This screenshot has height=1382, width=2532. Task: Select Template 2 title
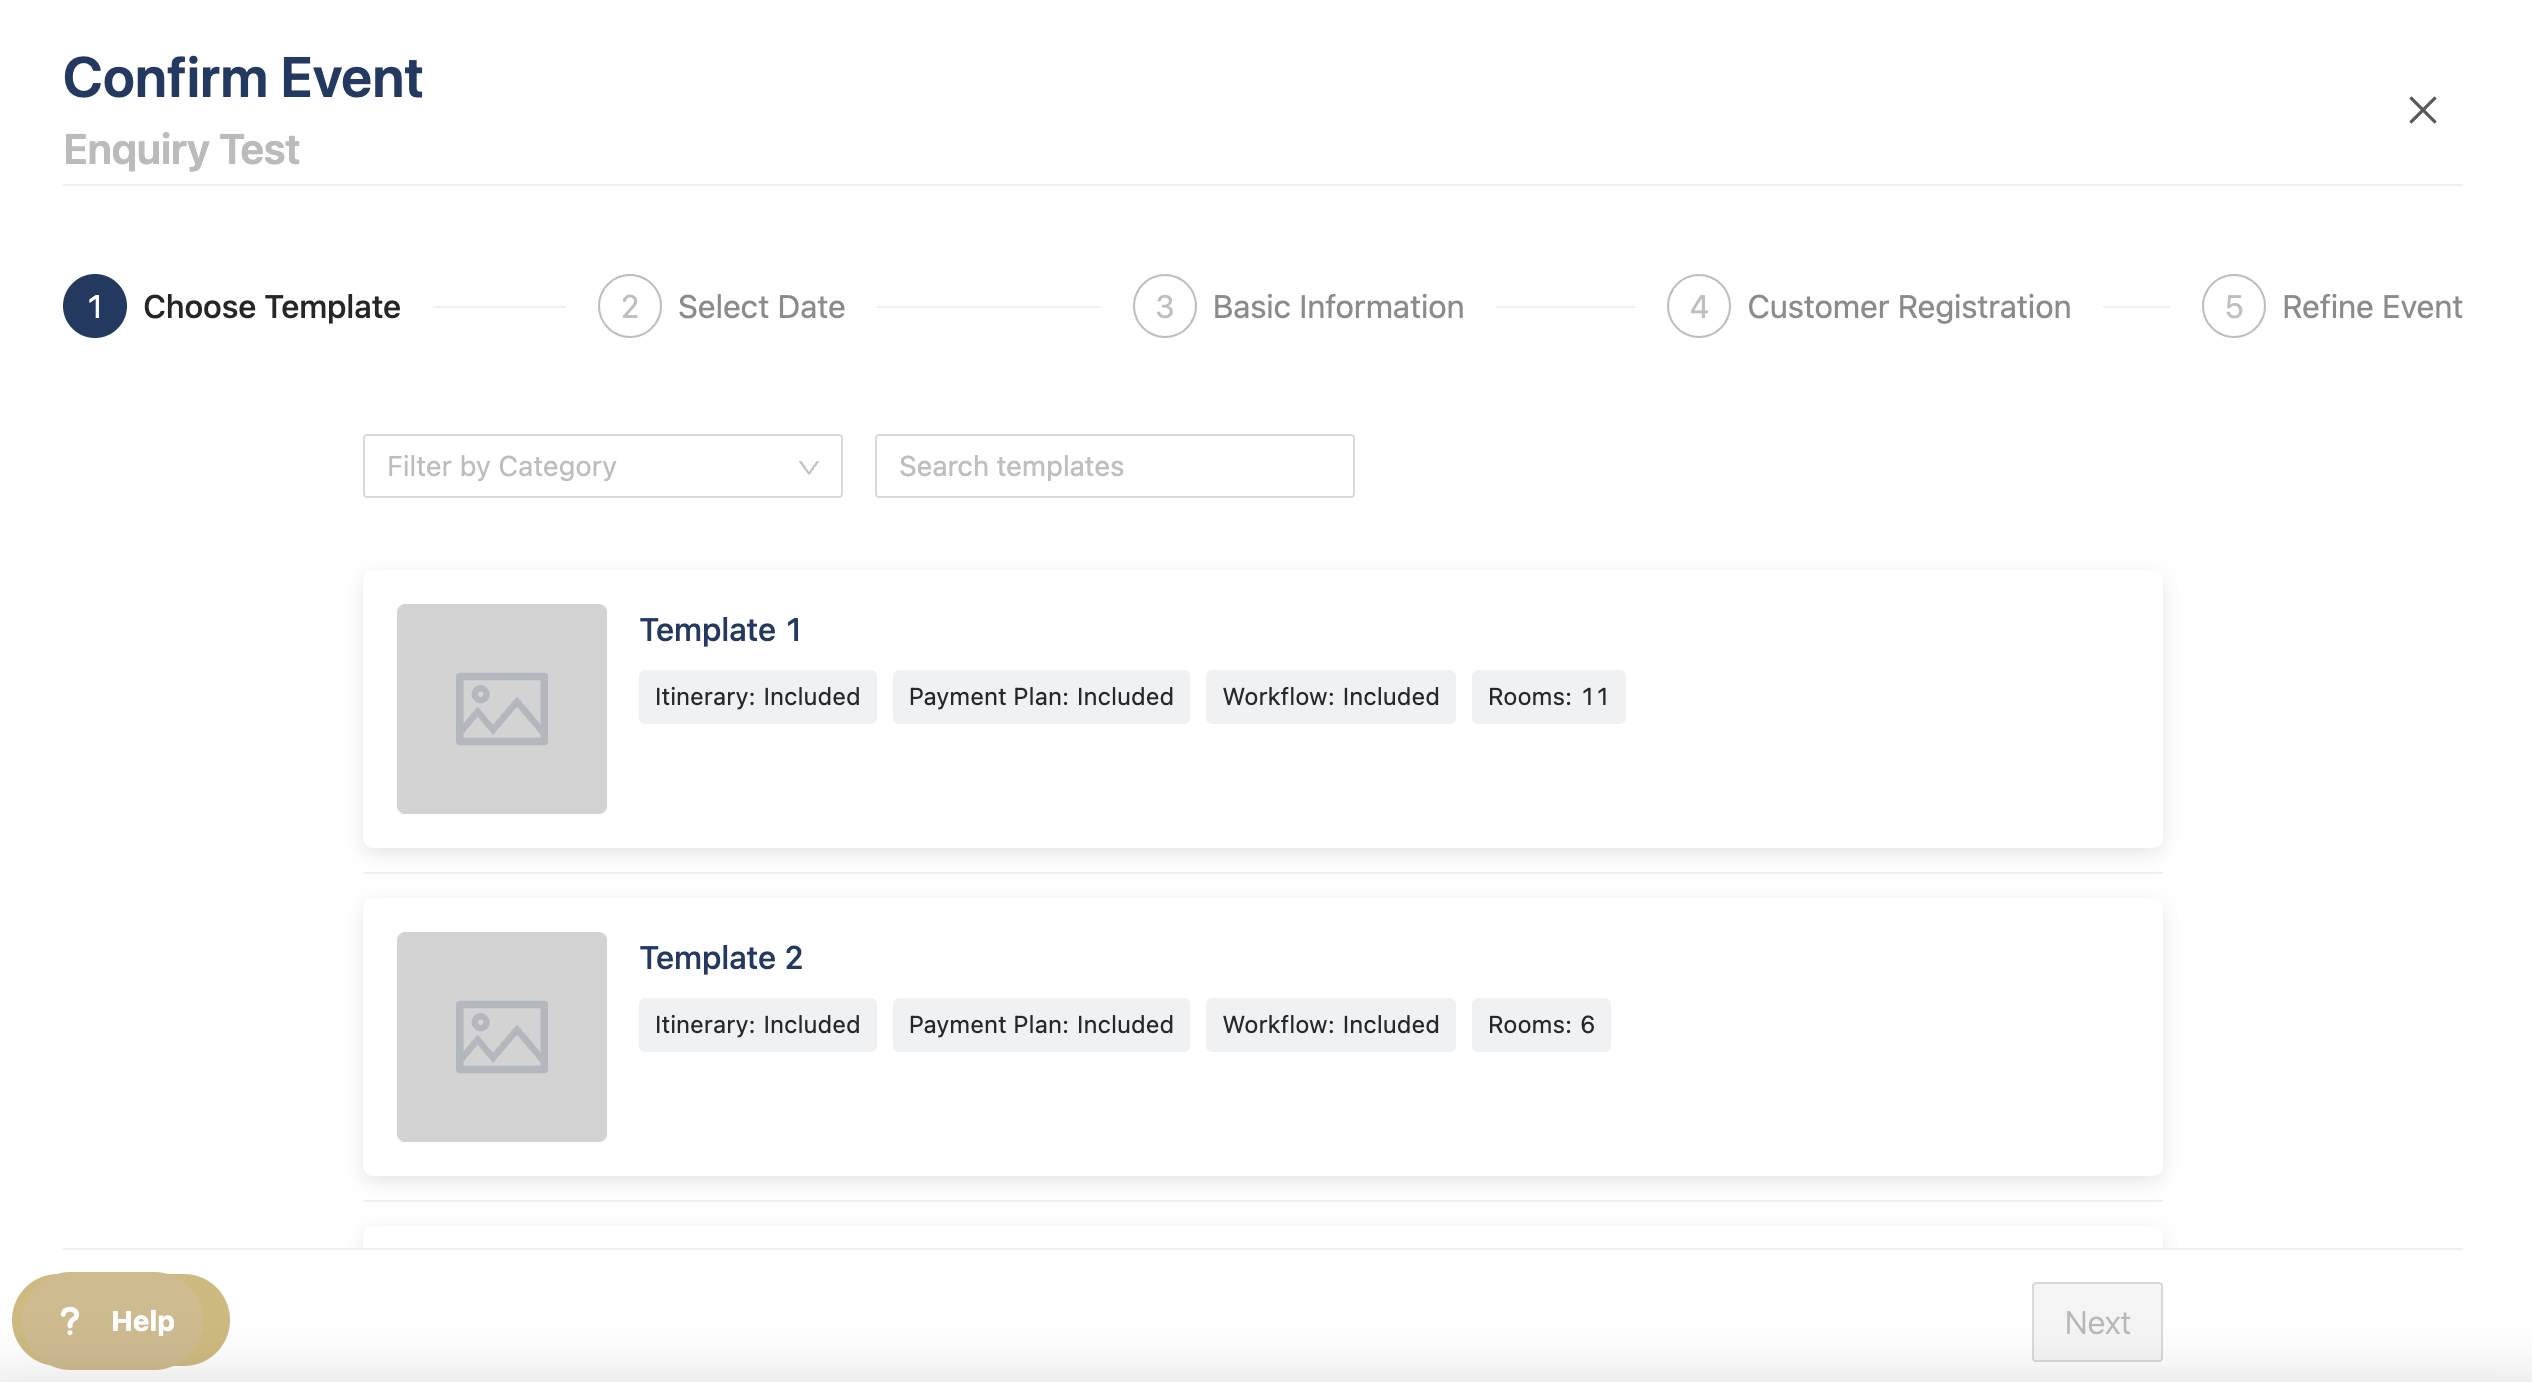[x=720, y=958]
